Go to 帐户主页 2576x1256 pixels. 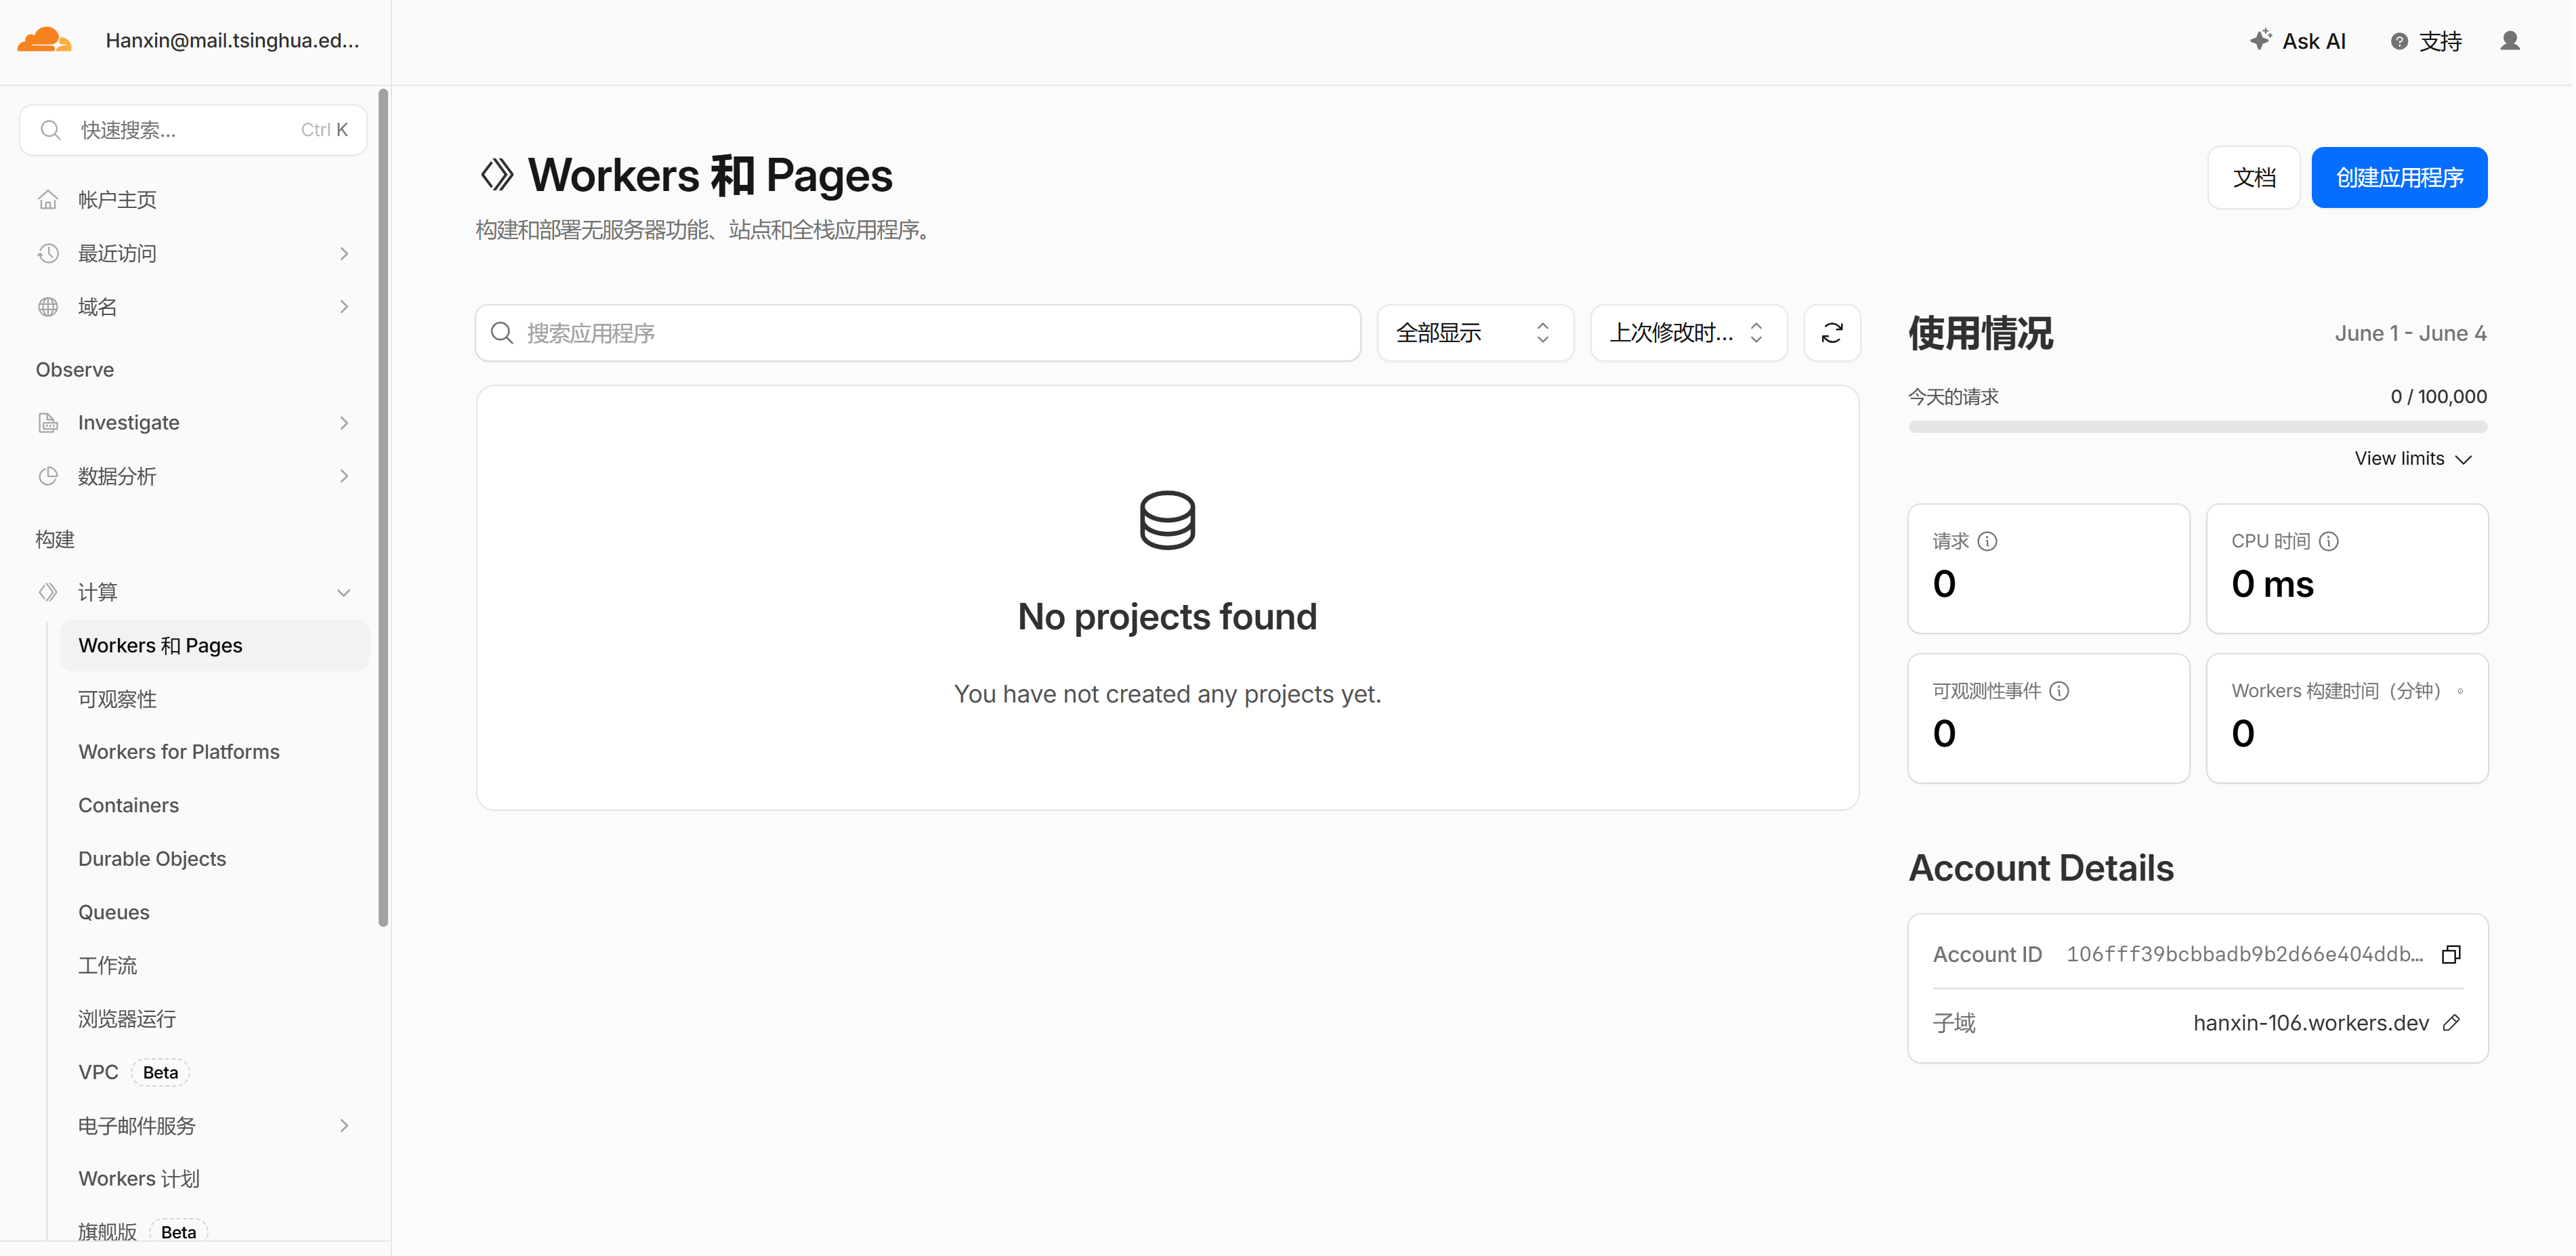(x=117, y=200)
